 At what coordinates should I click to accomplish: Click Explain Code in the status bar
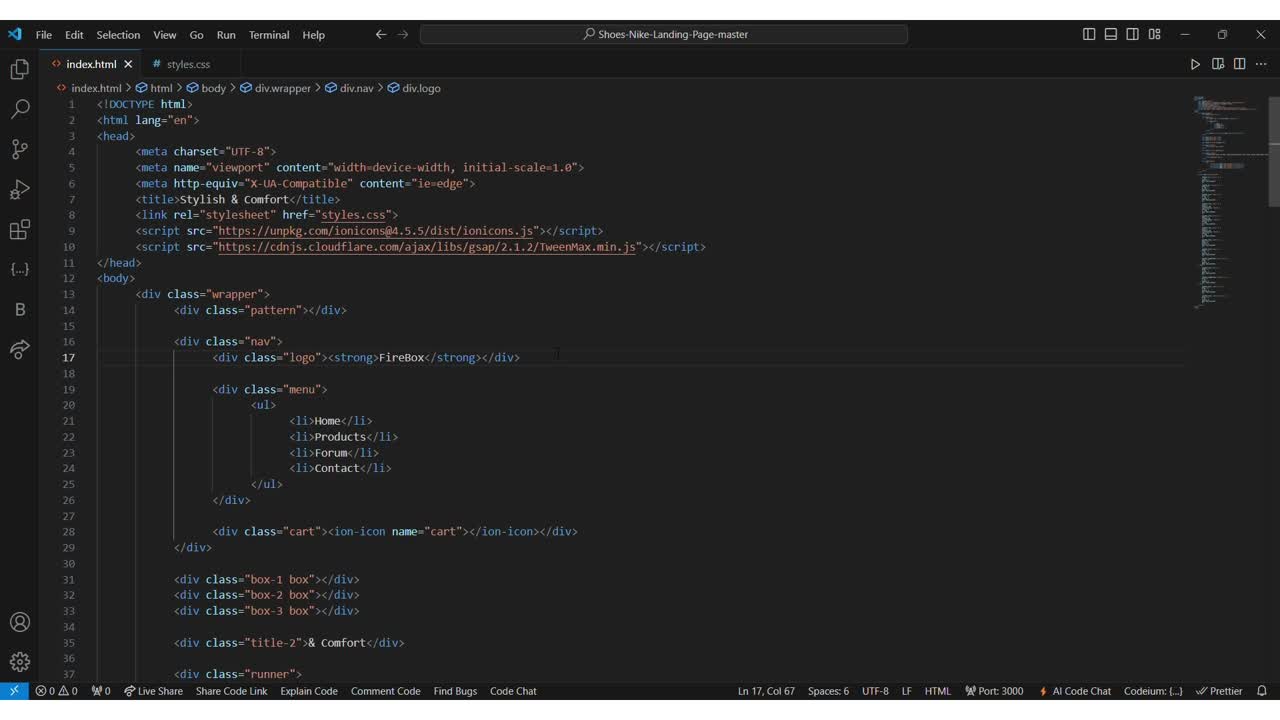click(309, 691)
